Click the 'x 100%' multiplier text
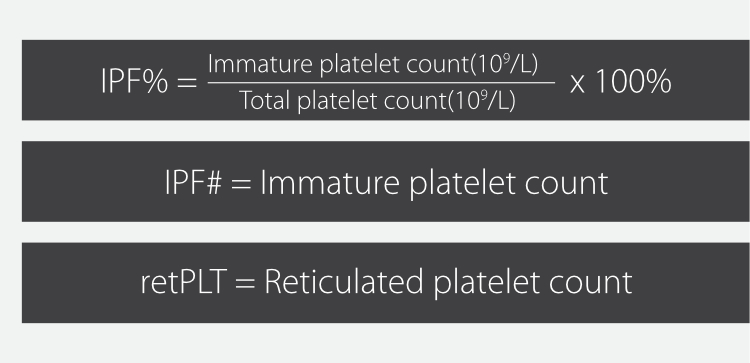 tap(621, 81)
